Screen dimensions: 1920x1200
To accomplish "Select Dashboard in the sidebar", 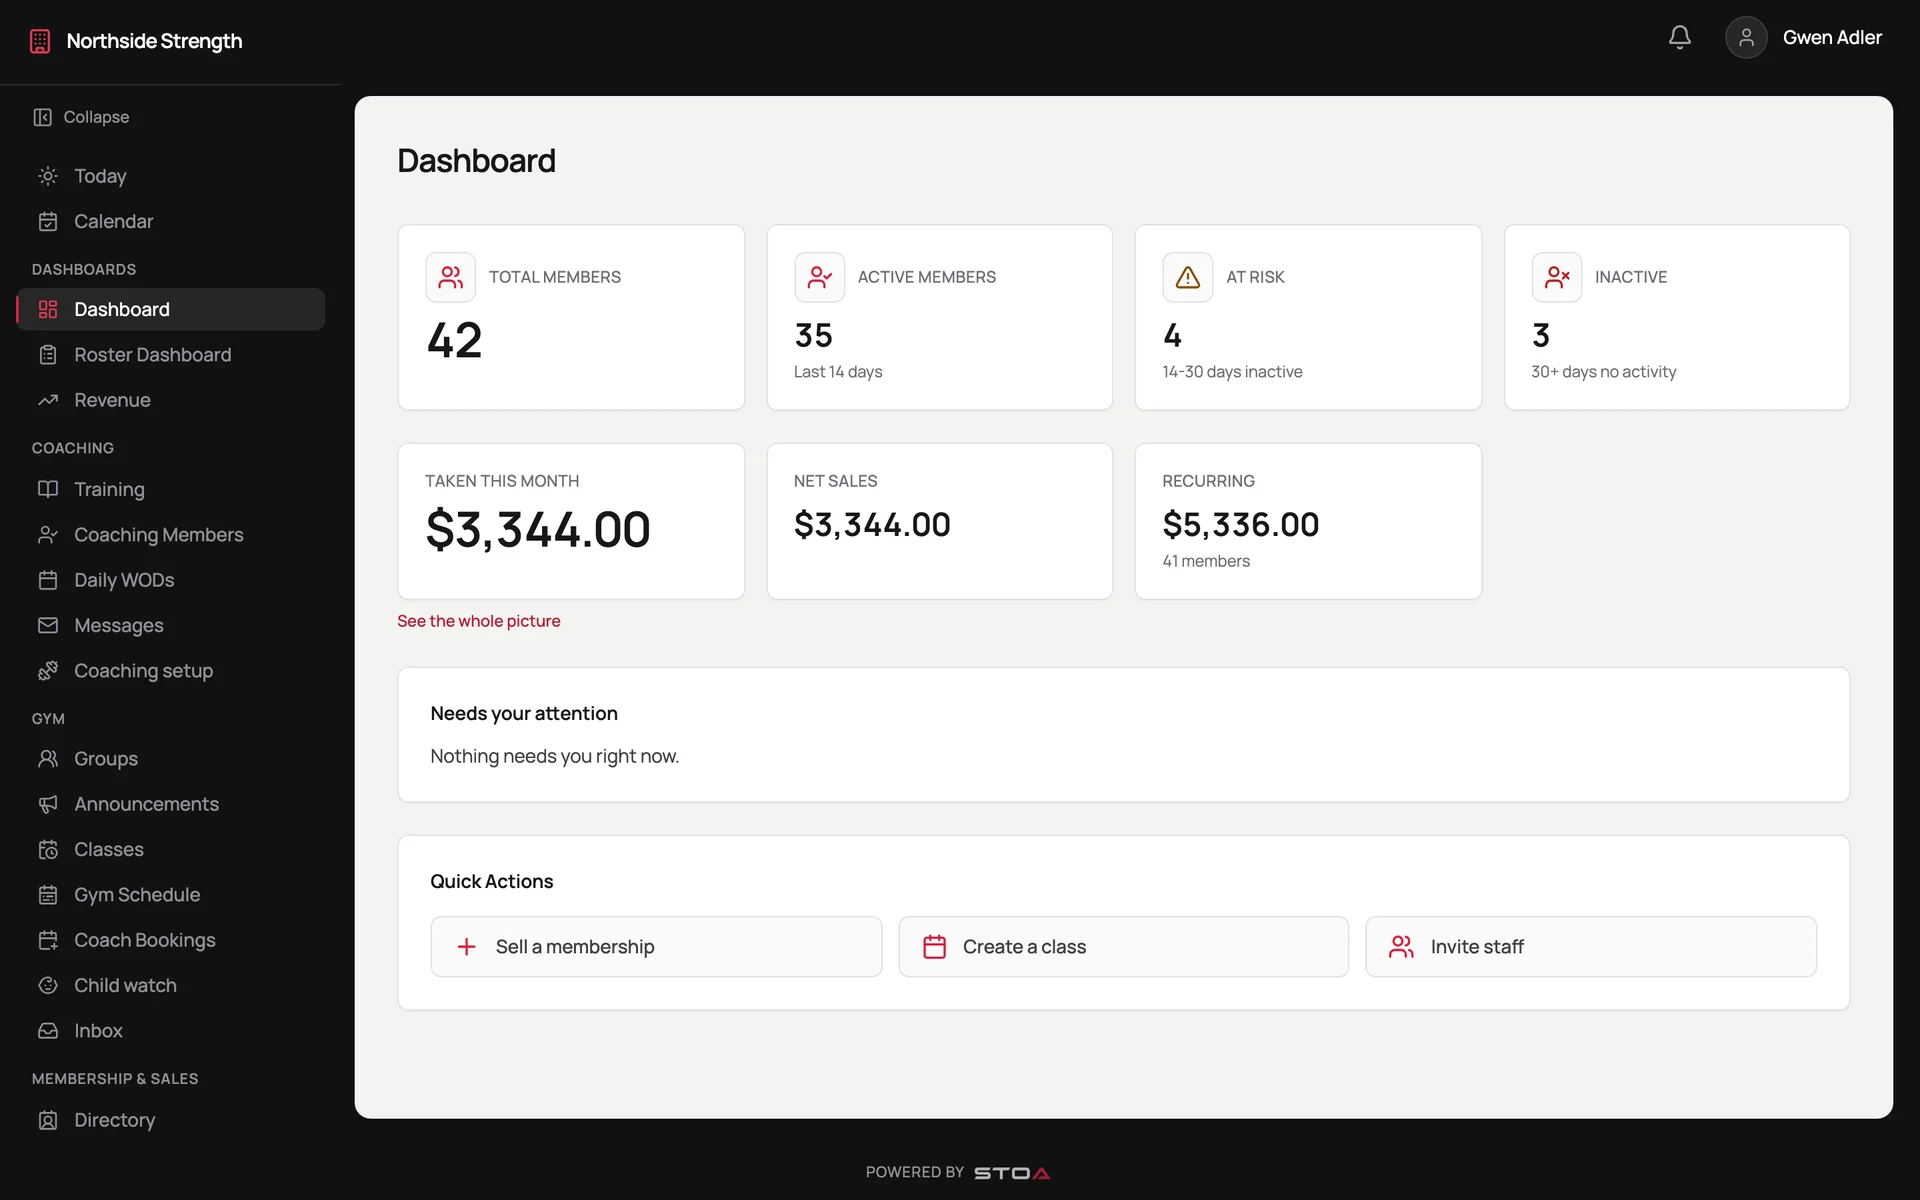I will coord(170,309).
